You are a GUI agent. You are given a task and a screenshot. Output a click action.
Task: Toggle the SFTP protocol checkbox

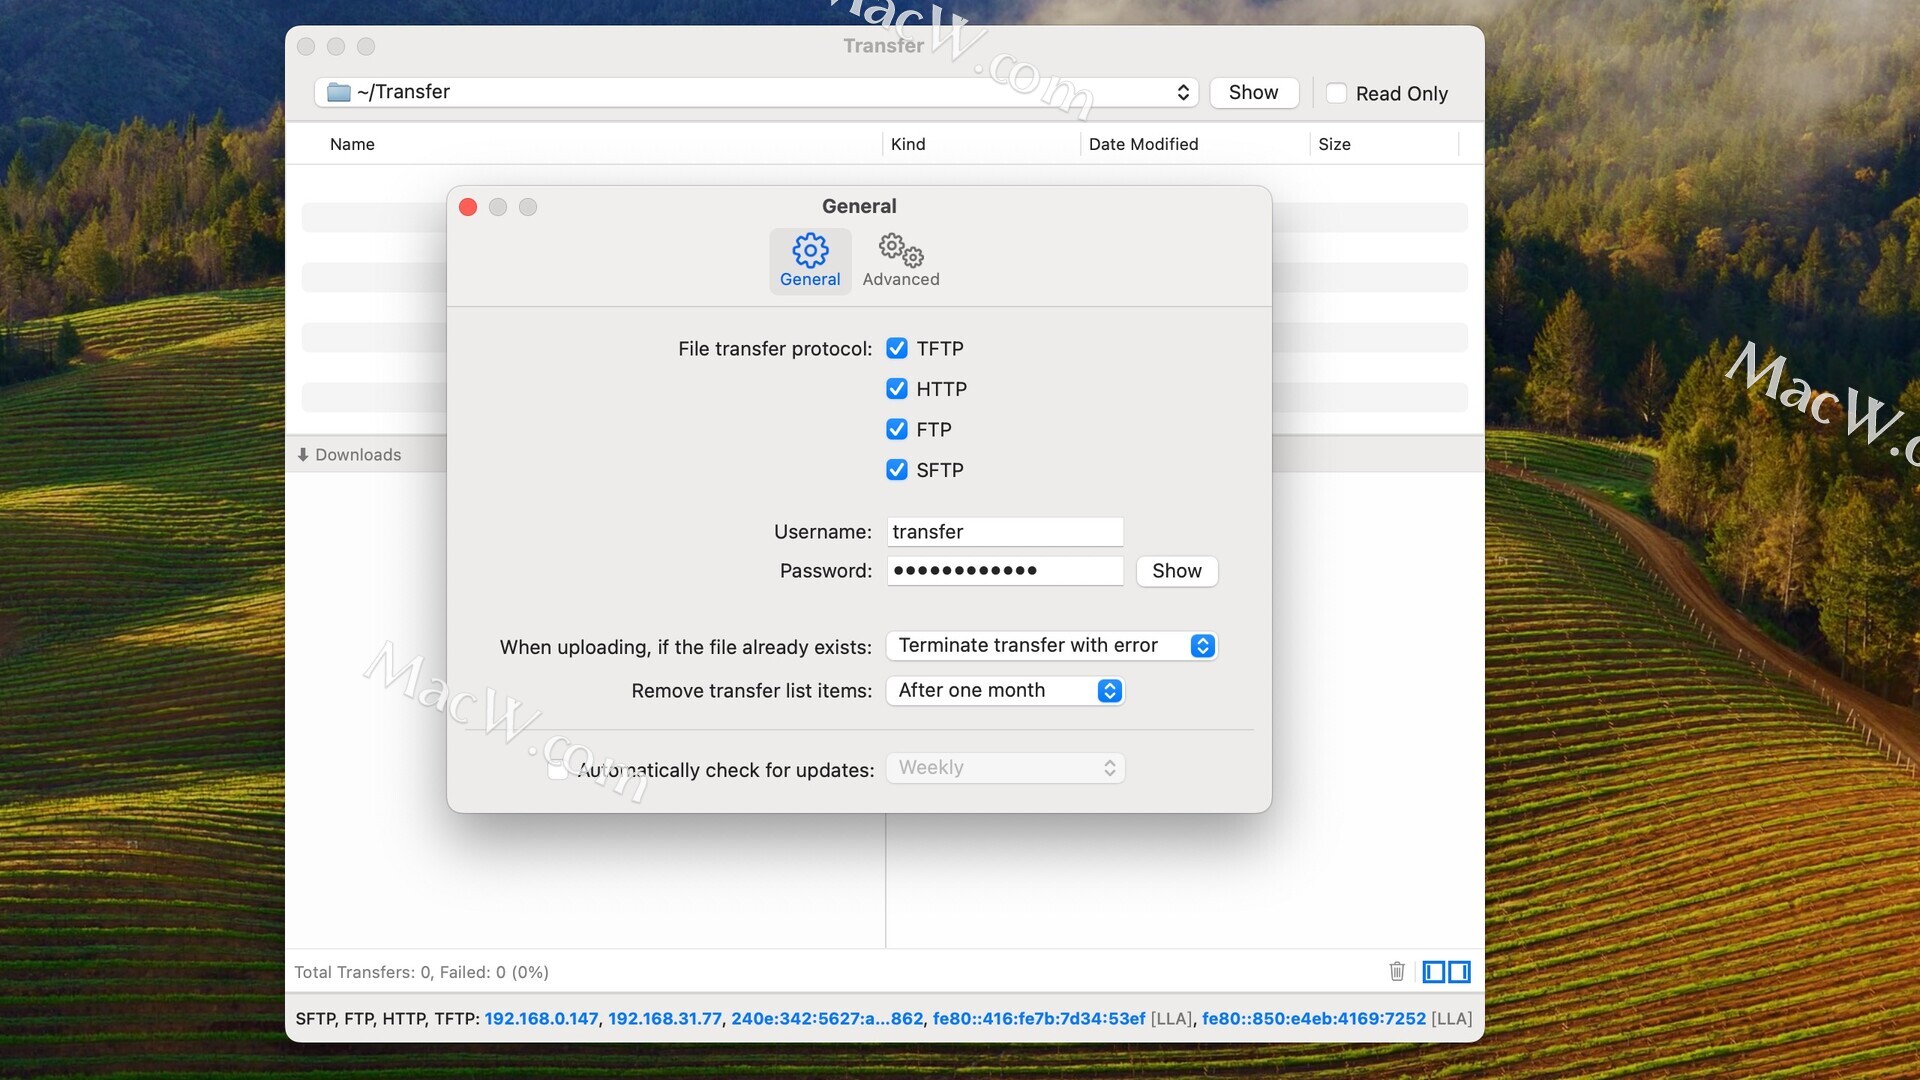click(x=897, y=470)
